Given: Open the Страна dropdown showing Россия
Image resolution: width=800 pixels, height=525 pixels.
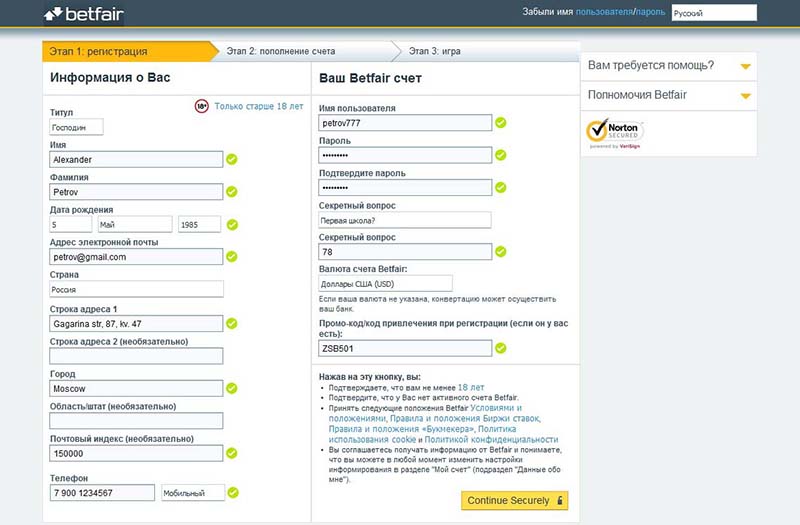Looking at the screenshot, I should point(136,289).
